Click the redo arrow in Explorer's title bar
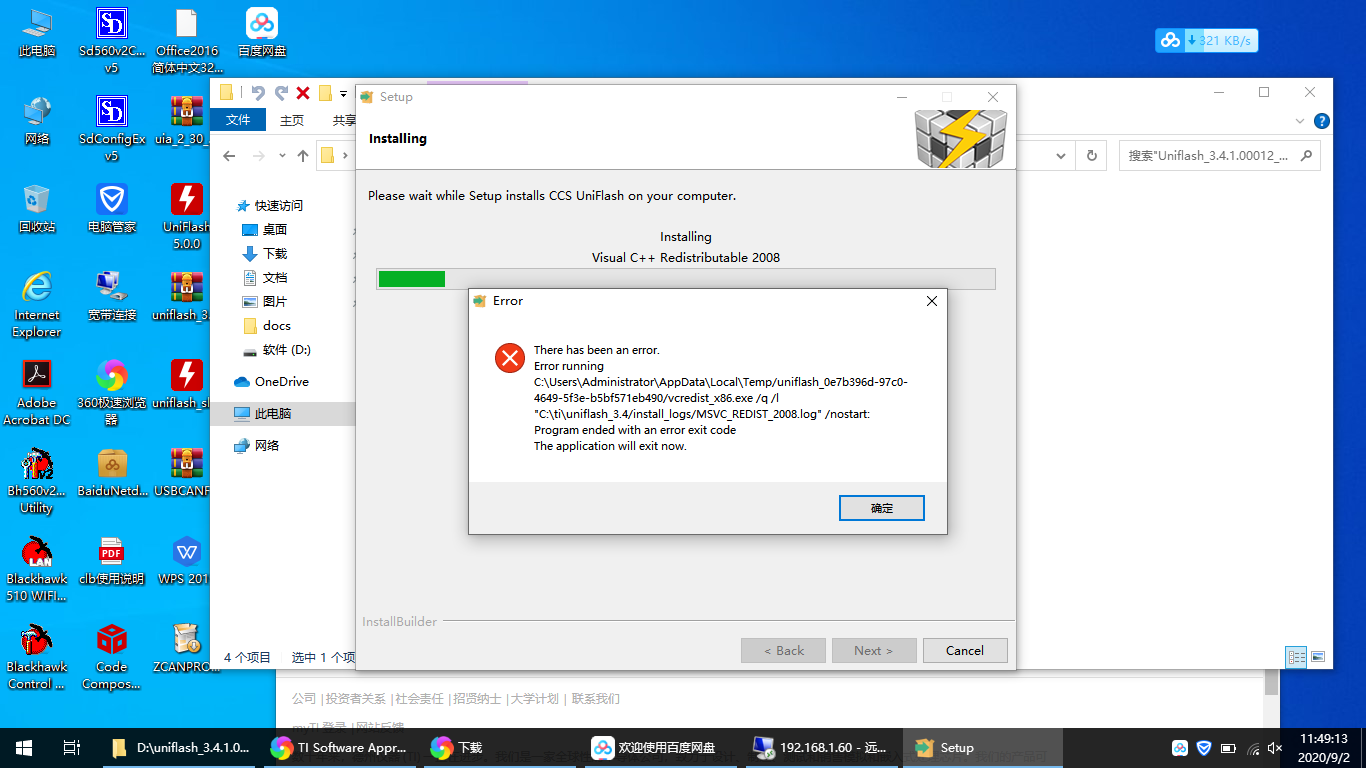This screenshot has width=1366, height=768. point(281,93)
